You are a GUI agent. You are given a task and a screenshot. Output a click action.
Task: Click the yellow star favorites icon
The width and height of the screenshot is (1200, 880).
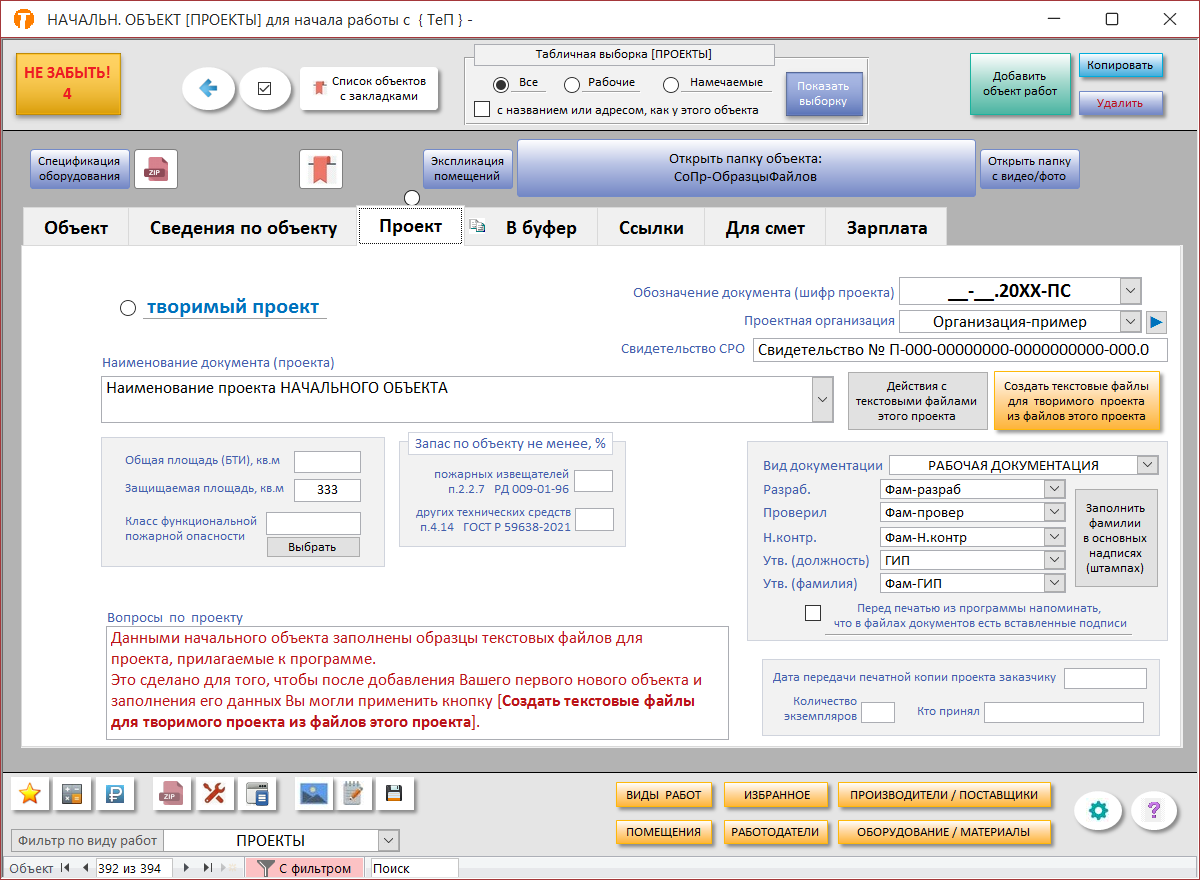pyautogui.click(x=30, y=794)
